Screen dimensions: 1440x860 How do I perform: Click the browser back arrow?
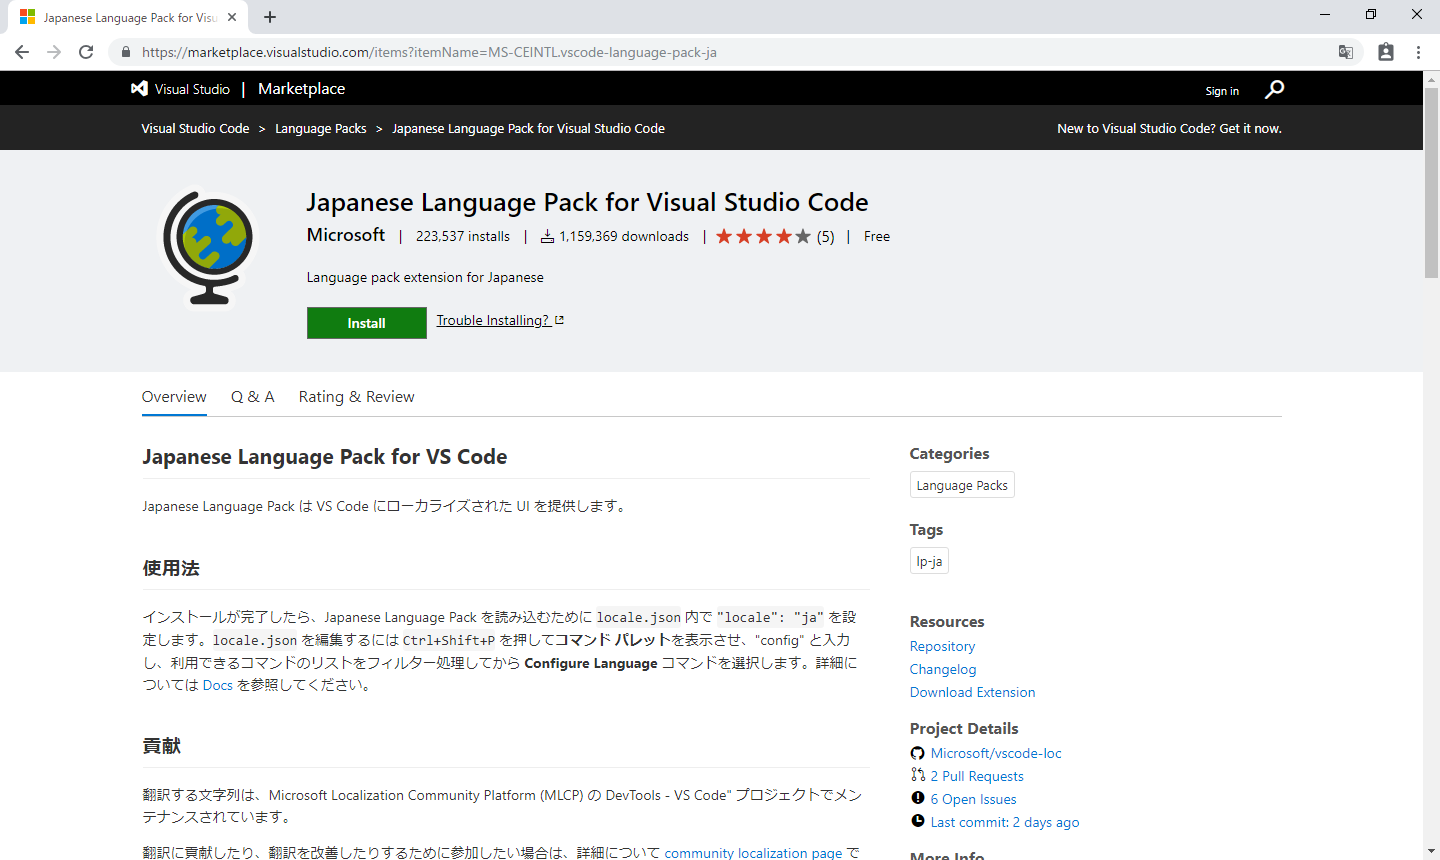22,52
